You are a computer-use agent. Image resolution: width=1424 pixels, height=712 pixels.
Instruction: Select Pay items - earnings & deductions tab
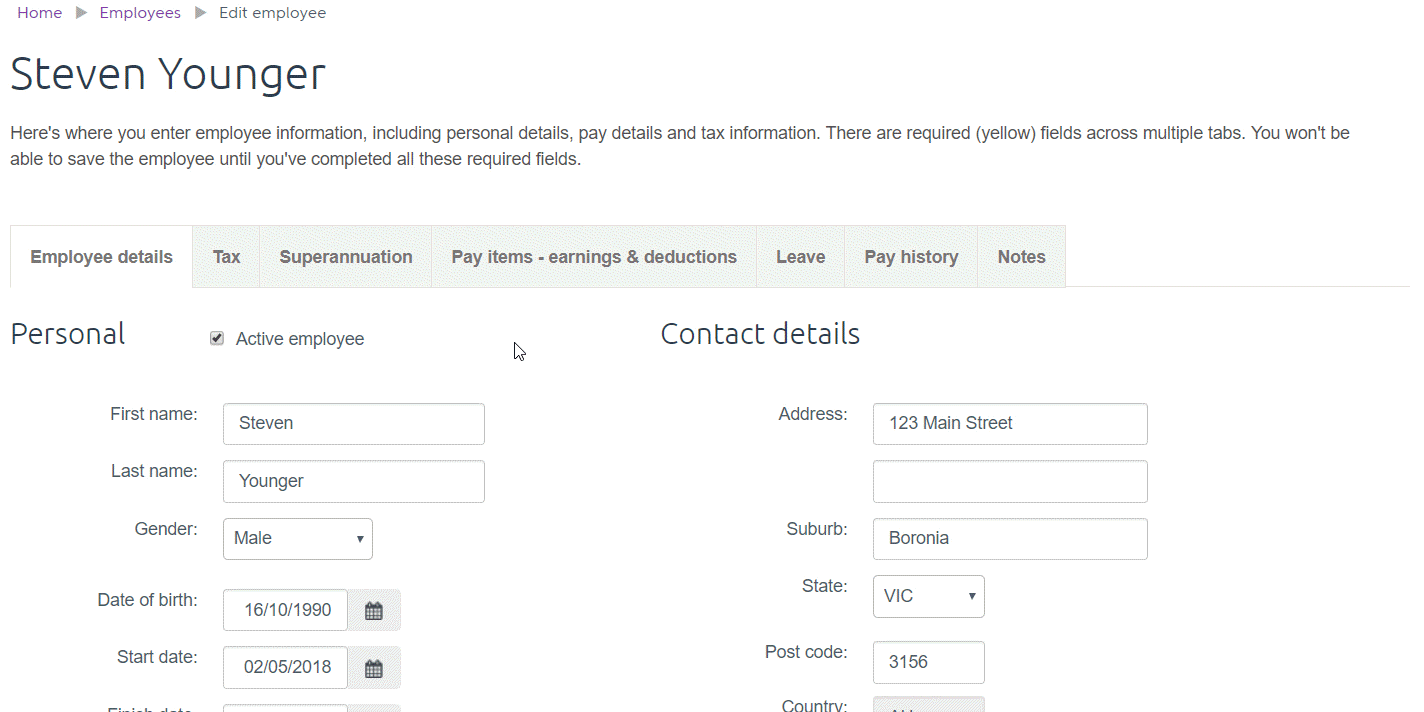pos(594,257)
